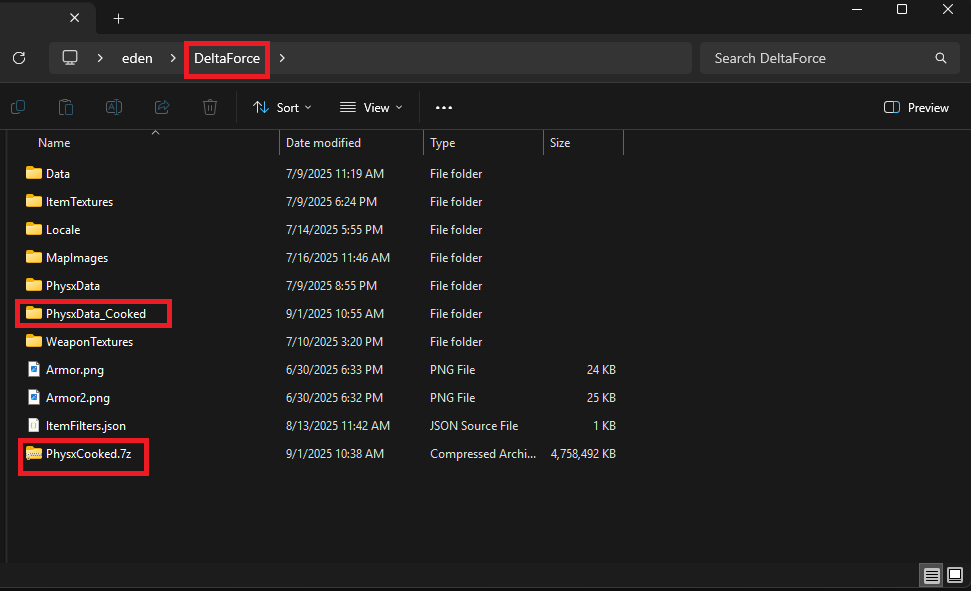The height and width of the screenshot is (591, 971).
Task: Click the Search DeltaForce input field
Action: 815,58
